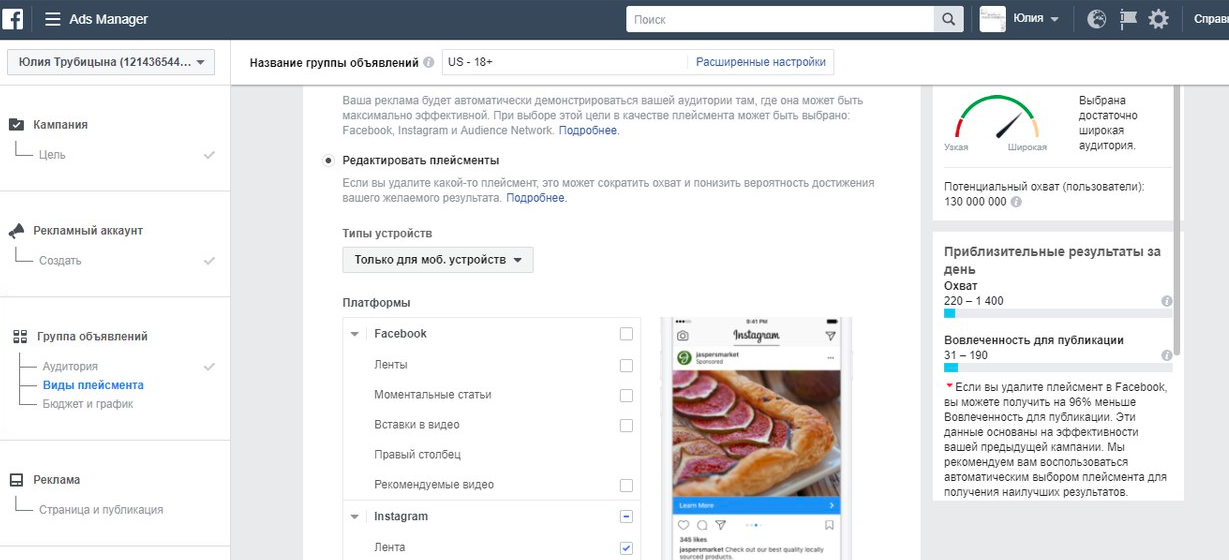Screen dimensions: 1229x560
Task: Click the search magnifier button
Action: pos(948,19)
